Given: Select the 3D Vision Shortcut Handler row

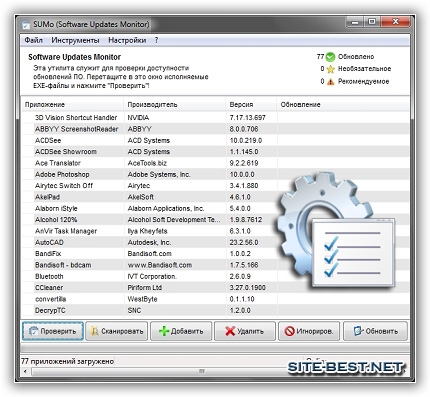Looking at the screenshot, I should pos(216,118).
